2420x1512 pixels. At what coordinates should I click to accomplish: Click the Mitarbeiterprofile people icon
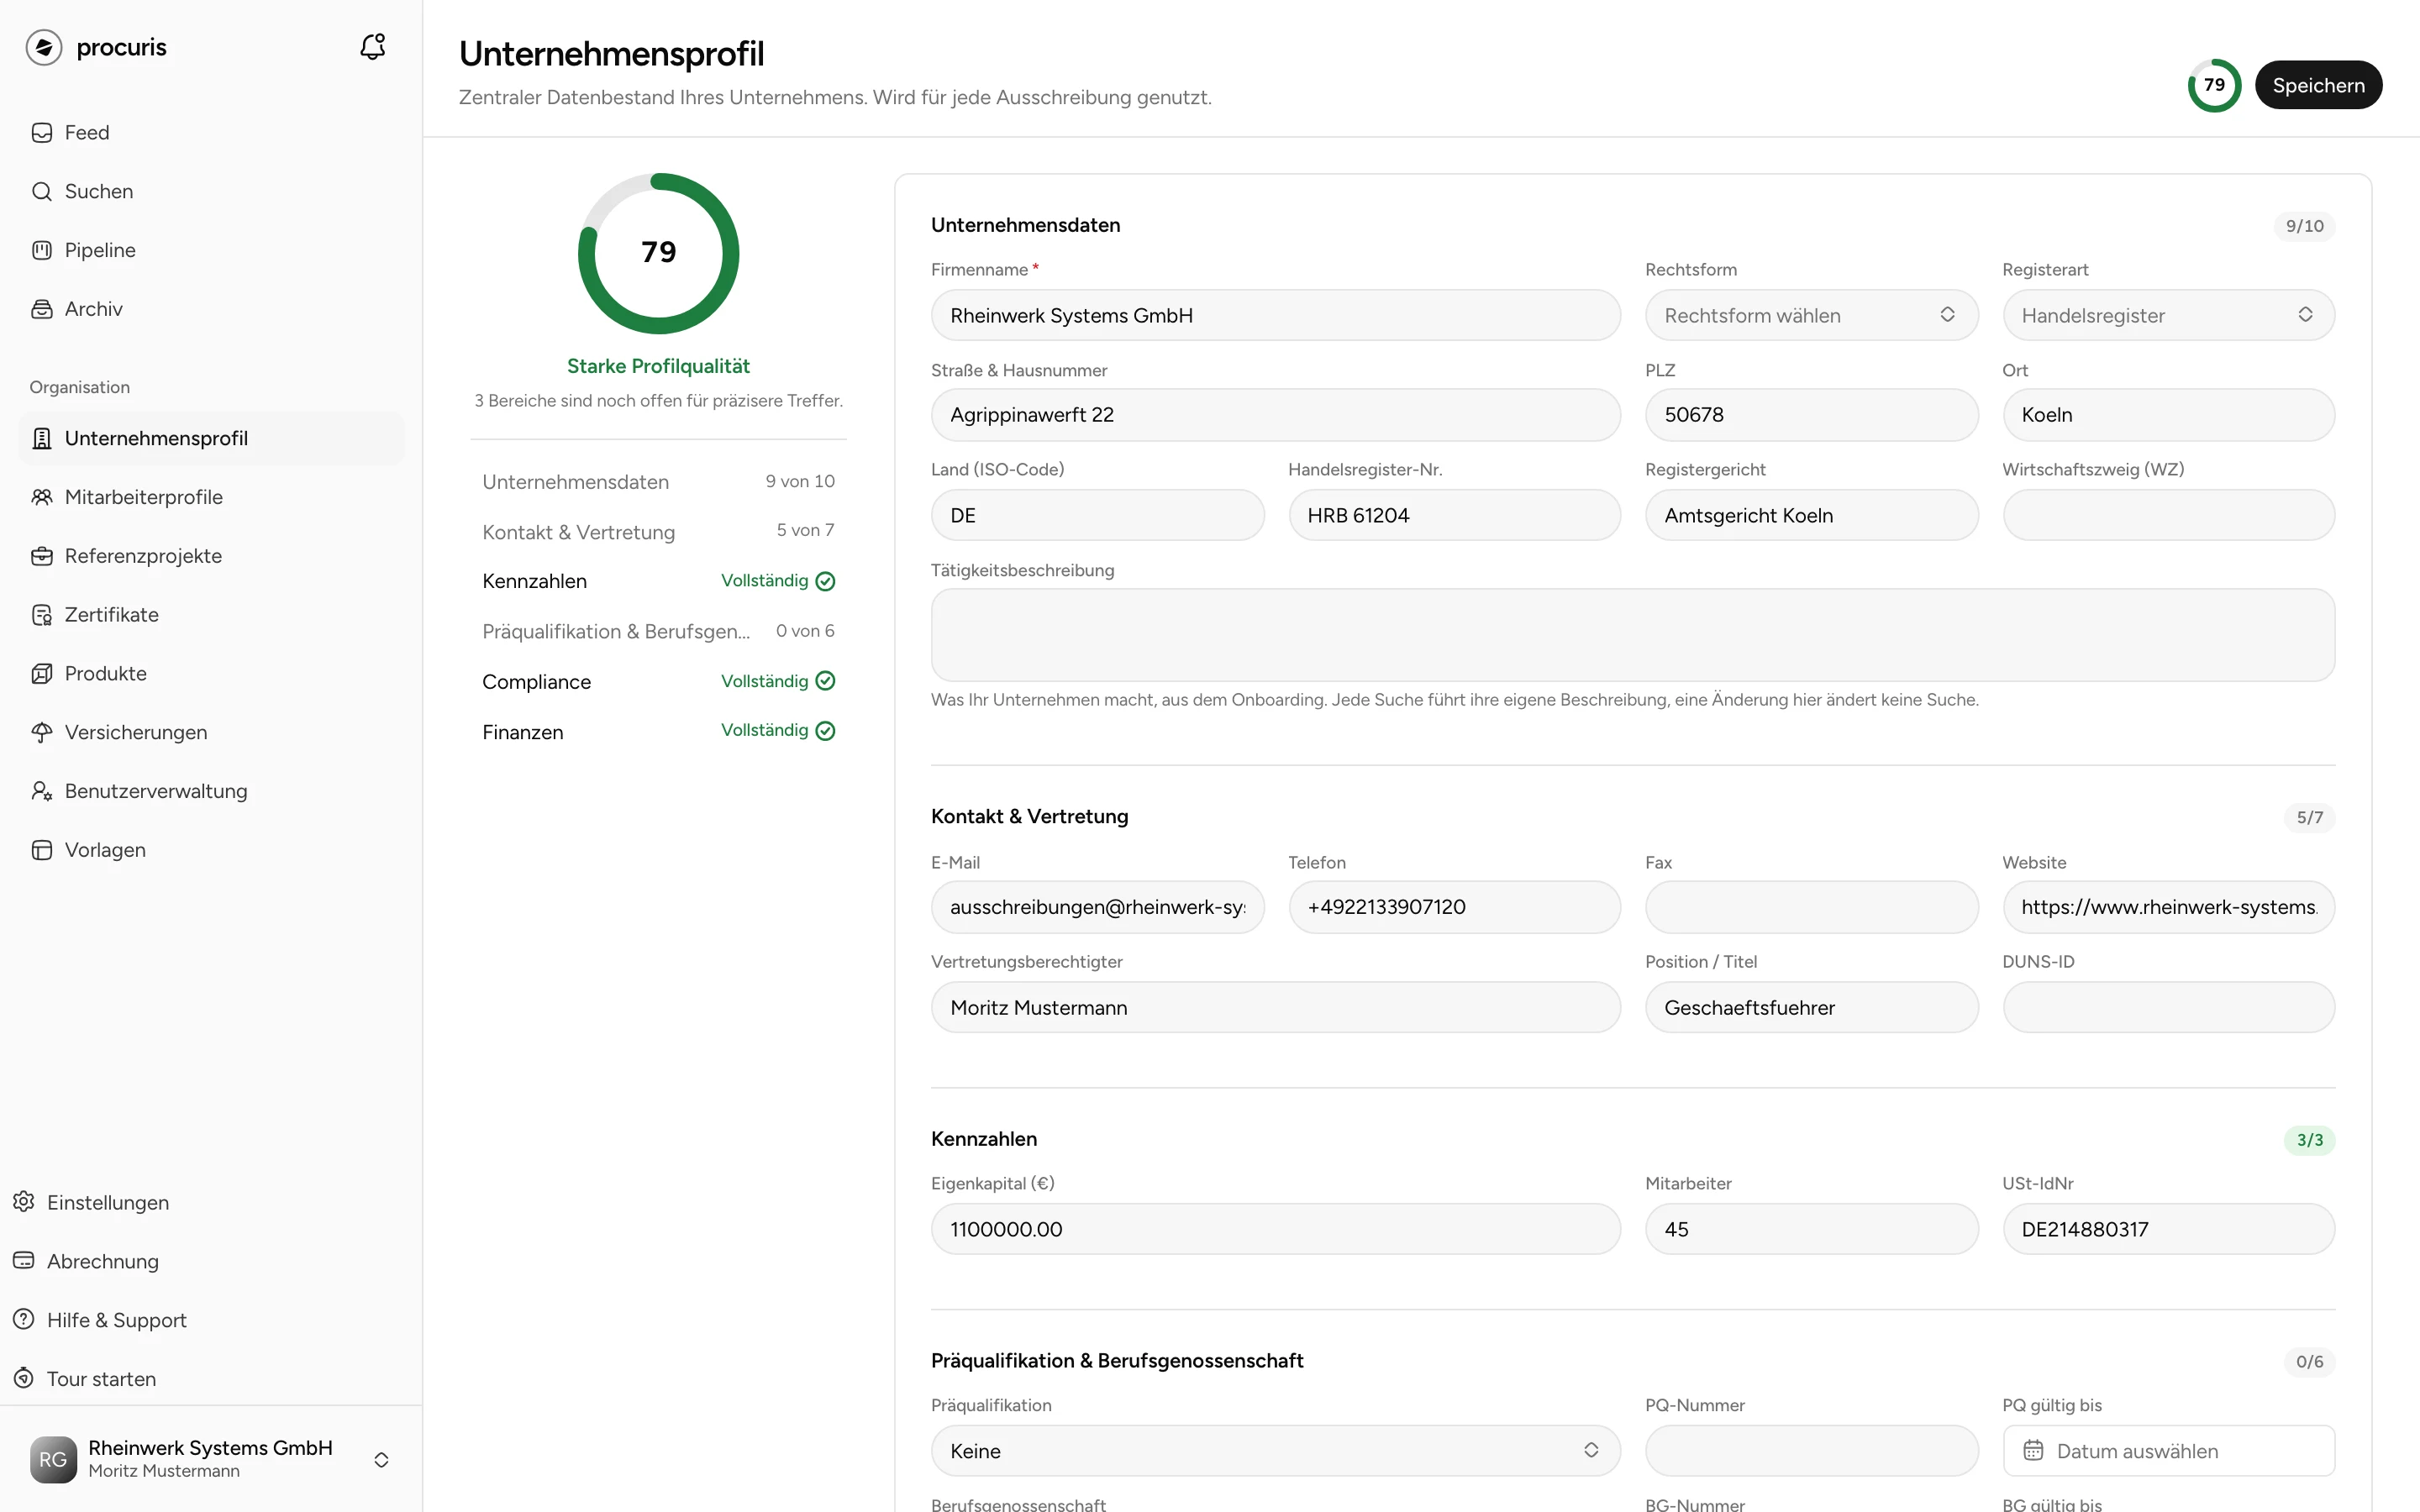pyautogui.click(x=42, y=497)
